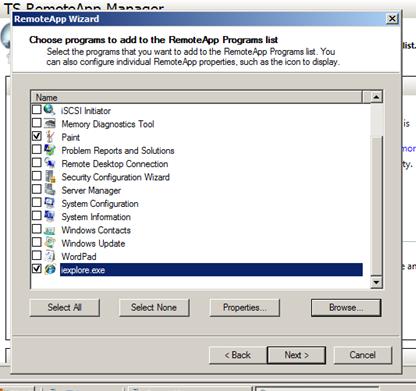Select the iSCSI Initiator row text
416x391 pixels.
click(x=86, y=111)
